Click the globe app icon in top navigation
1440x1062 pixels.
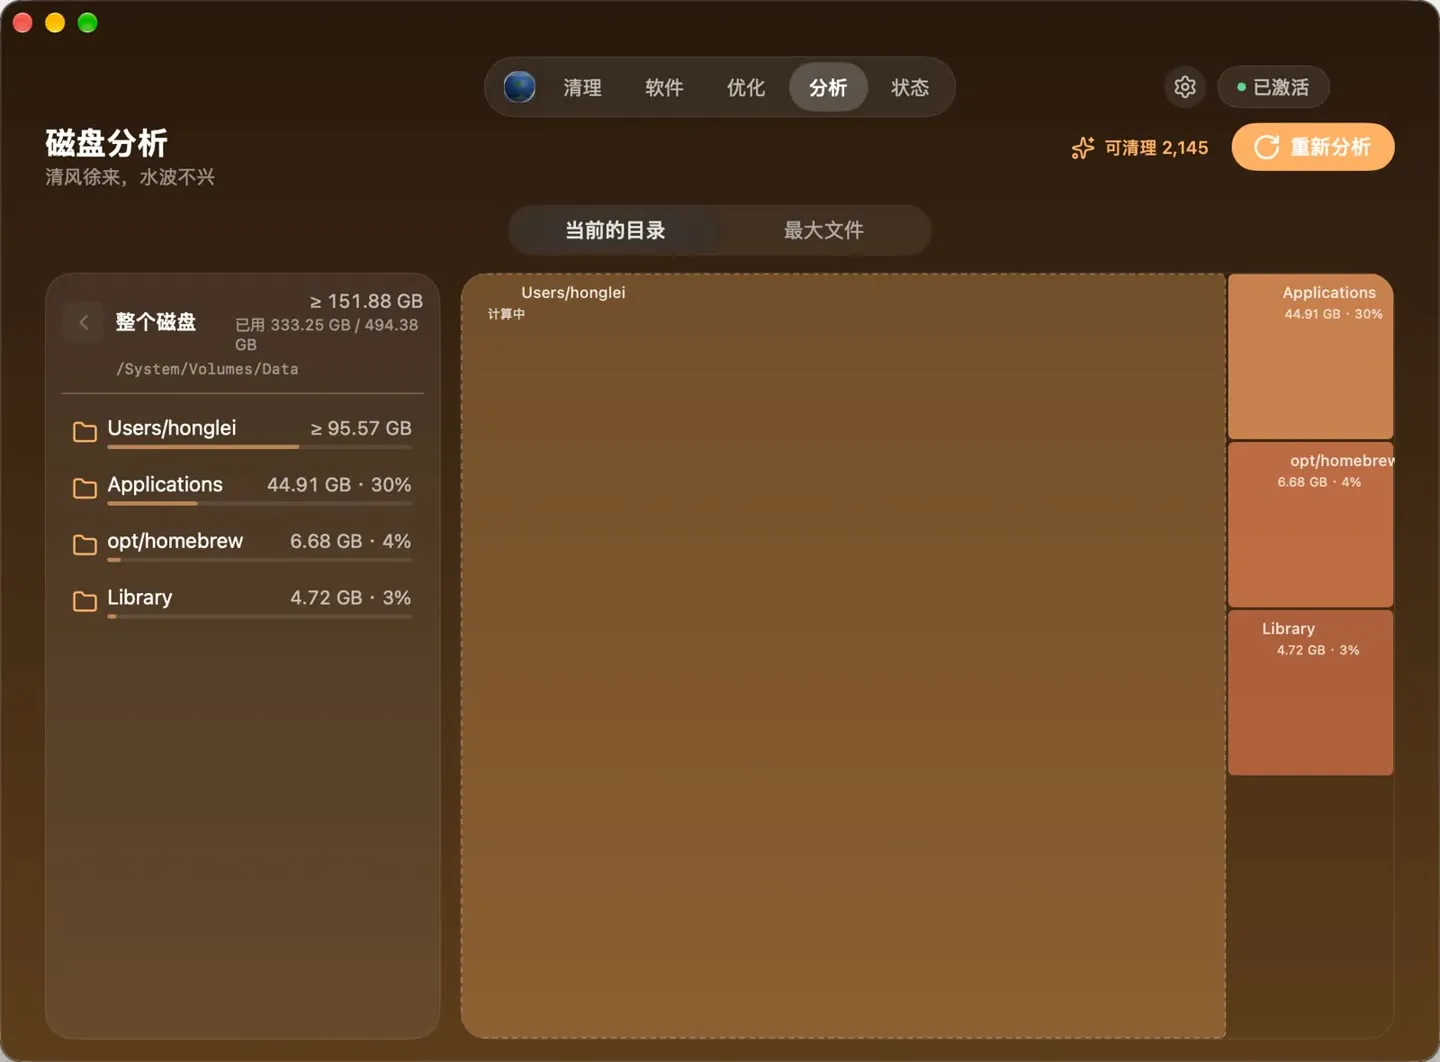[x=519, y=87]
